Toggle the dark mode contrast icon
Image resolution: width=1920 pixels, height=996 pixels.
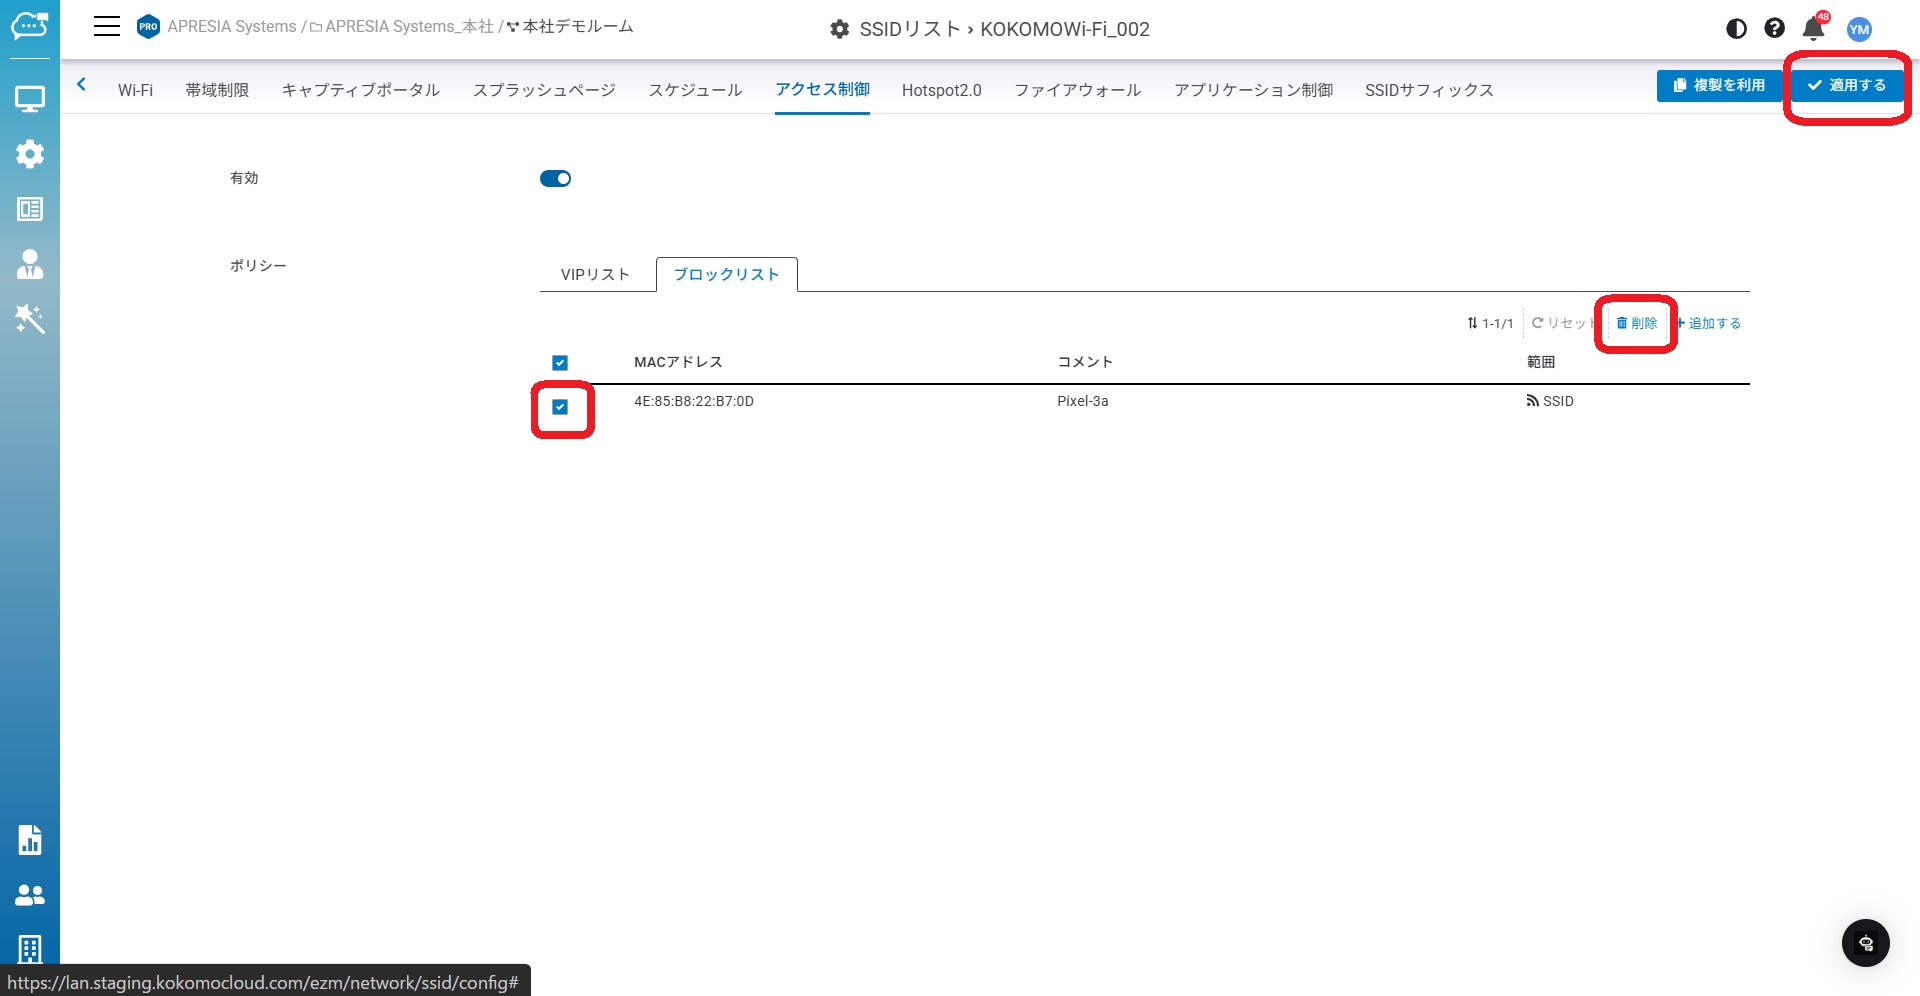(x=1736, y=29)
